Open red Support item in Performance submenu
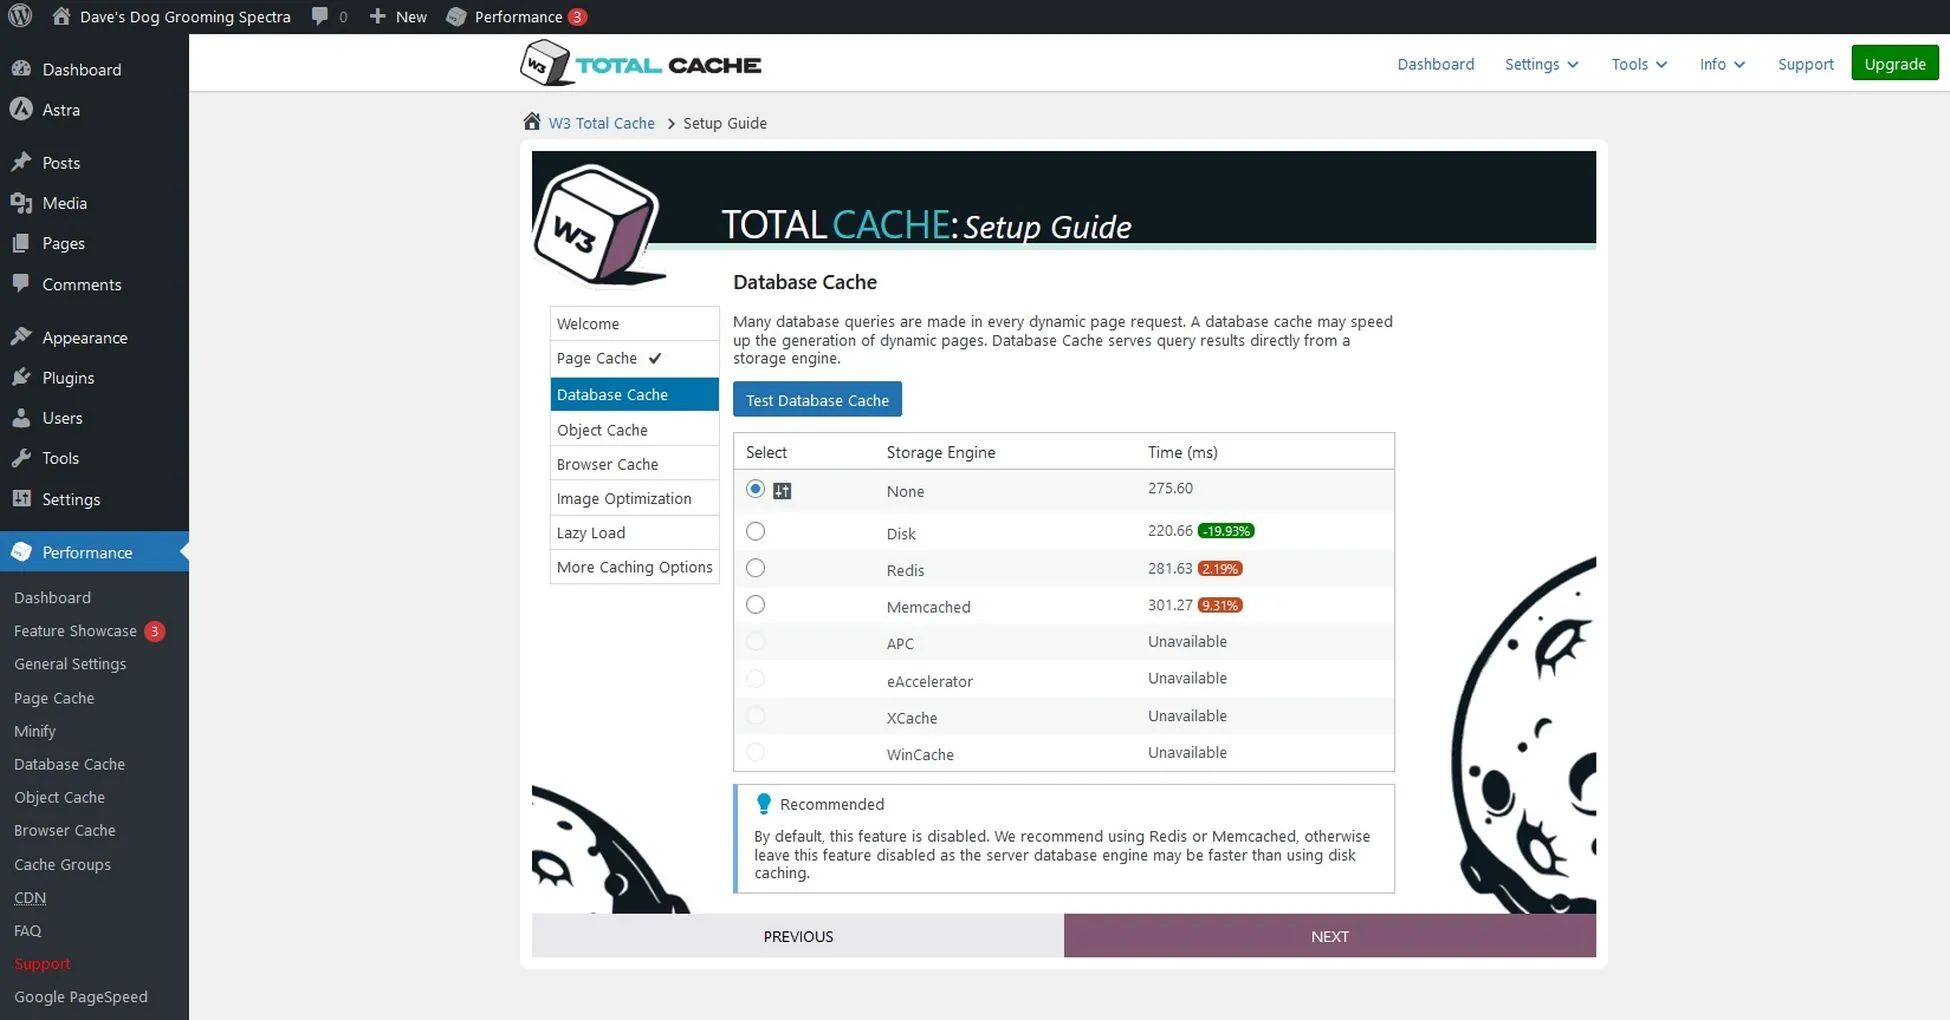The width and height of the screenshot is (1950, 1020). (42, 963)
